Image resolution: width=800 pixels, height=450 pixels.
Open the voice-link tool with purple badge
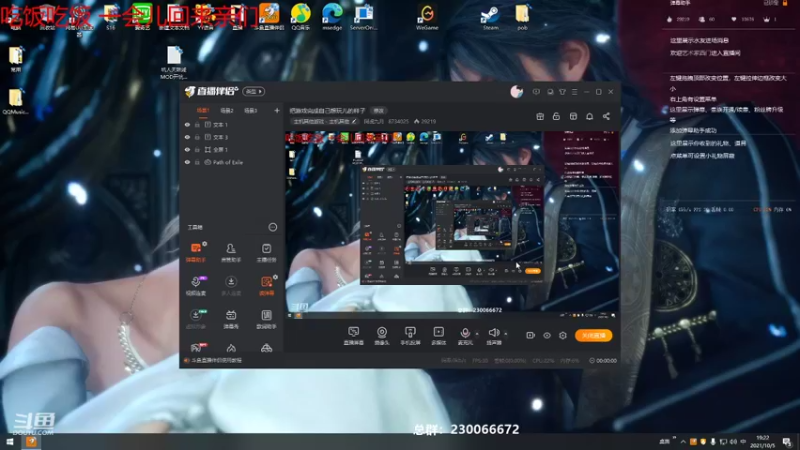click(195, 286)
